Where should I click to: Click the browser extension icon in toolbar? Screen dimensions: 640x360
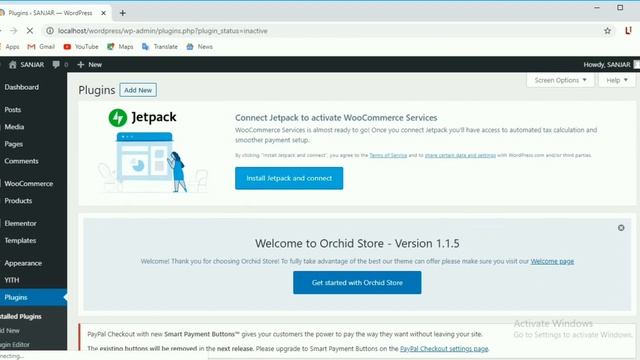click(x=628, y=31)
